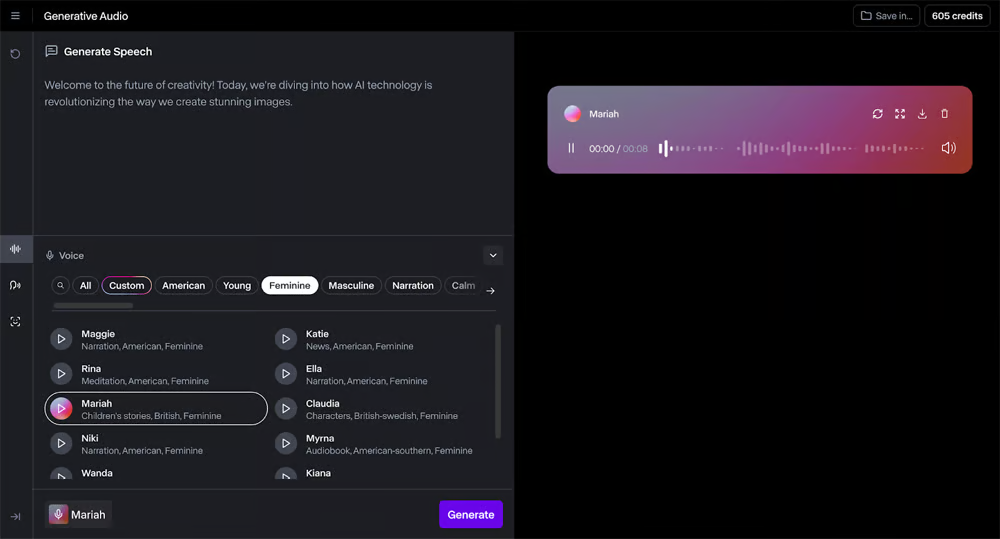Screen dimensions: 1000x539
Task: Collapse the Voice section chevron
Action: 492,255
